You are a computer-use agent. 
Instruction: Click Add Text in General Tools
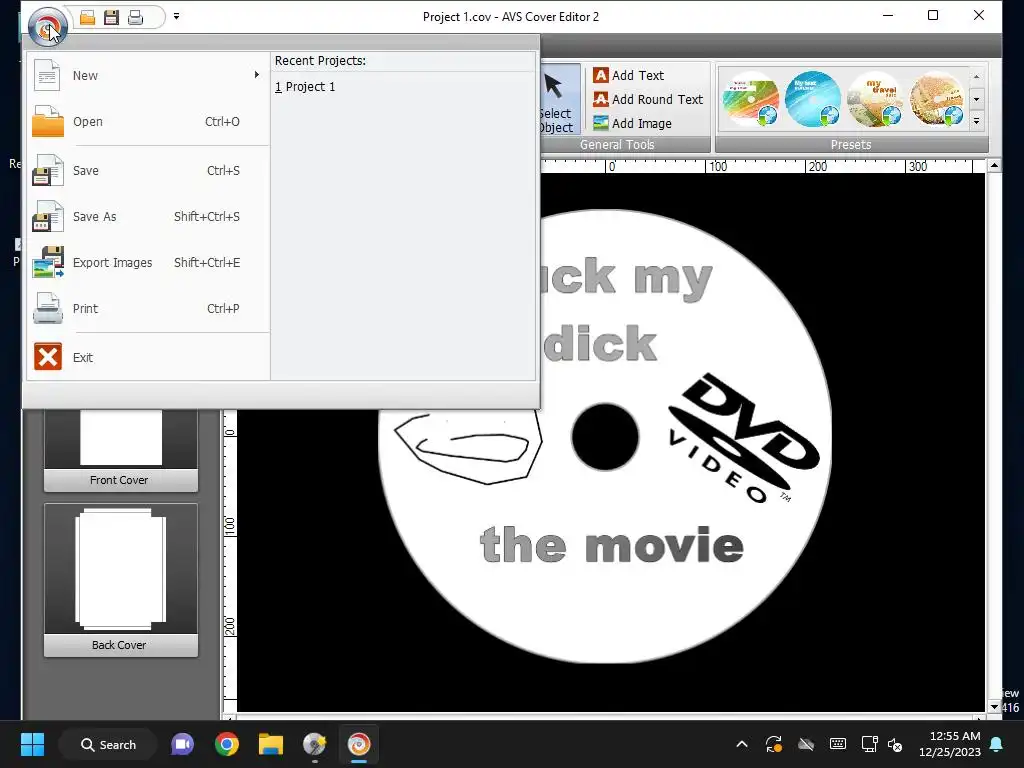[628, 76]
